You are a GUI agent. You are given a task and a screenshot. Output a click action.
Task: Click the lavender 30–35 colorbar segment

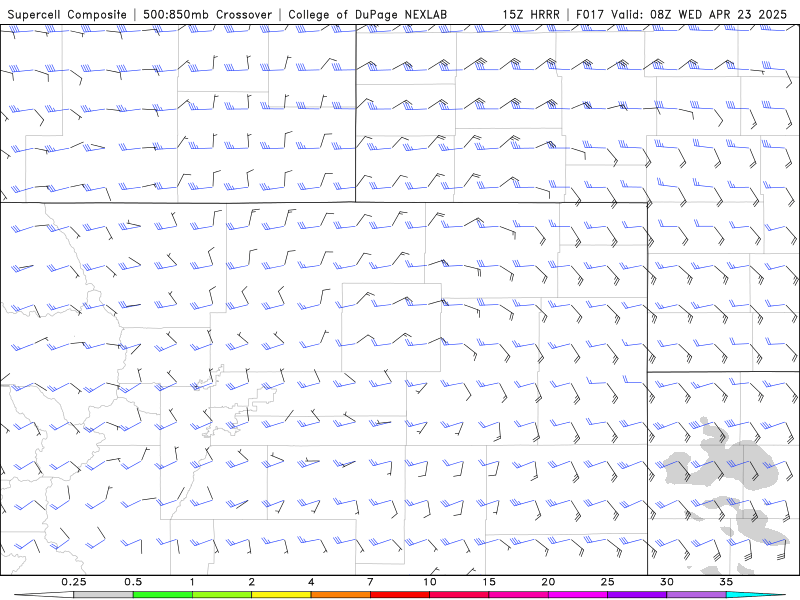pos(696,595)
